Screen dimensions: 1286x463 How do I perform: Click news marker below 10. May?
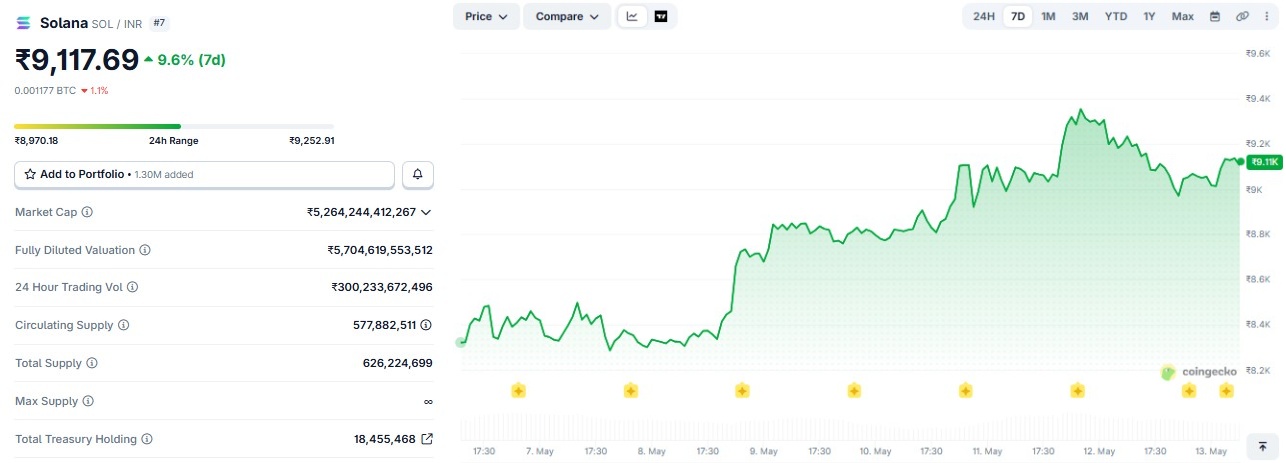click(854, 390)
